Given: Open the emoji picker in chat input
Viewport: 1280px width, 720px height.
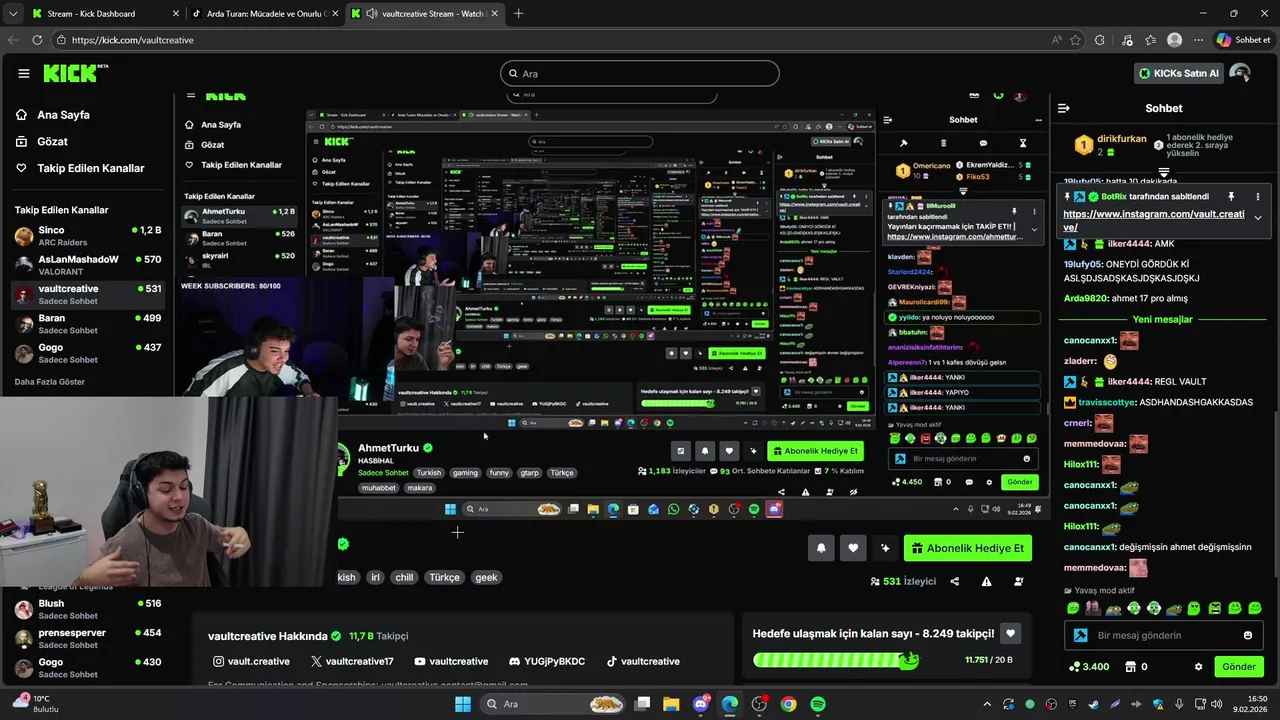Looking at the screenshot, I should click(x=1247, y=635).
